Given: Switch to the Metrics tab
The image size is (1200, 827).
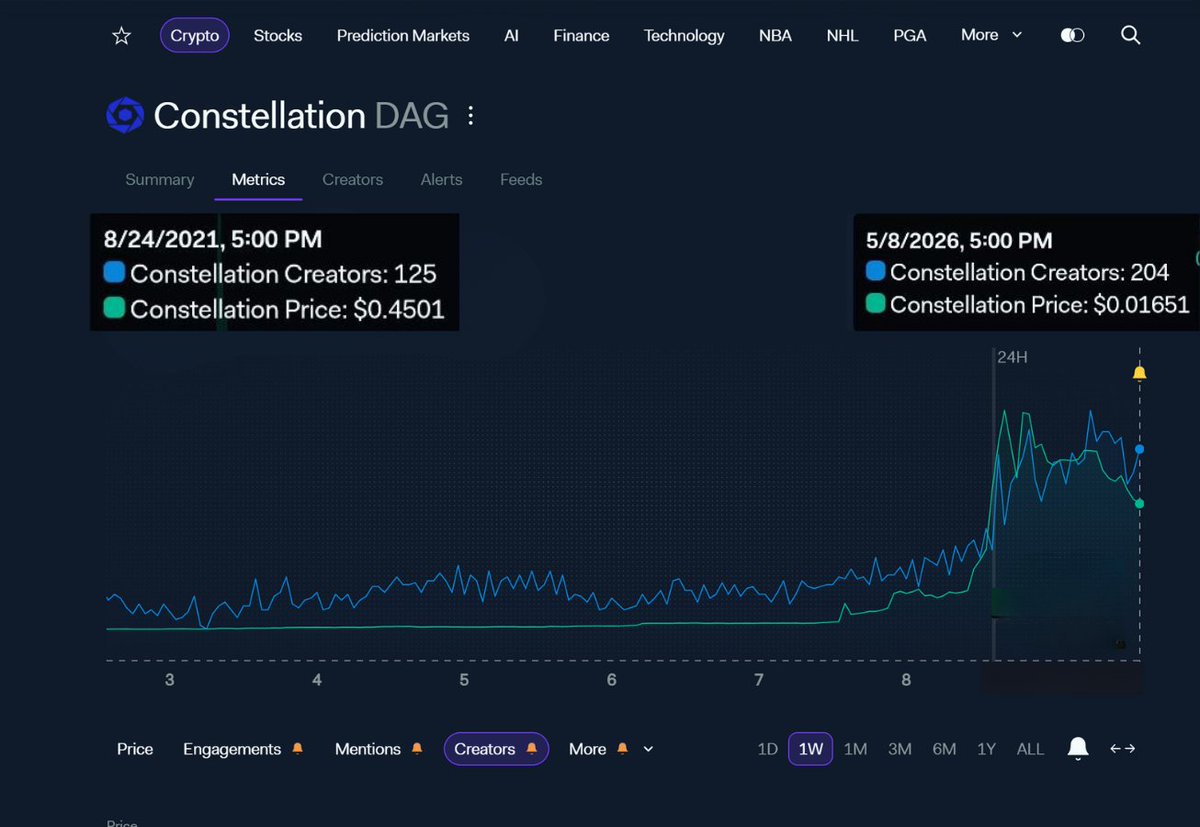Looking at the screenshot, I should [x=258, y=180].
